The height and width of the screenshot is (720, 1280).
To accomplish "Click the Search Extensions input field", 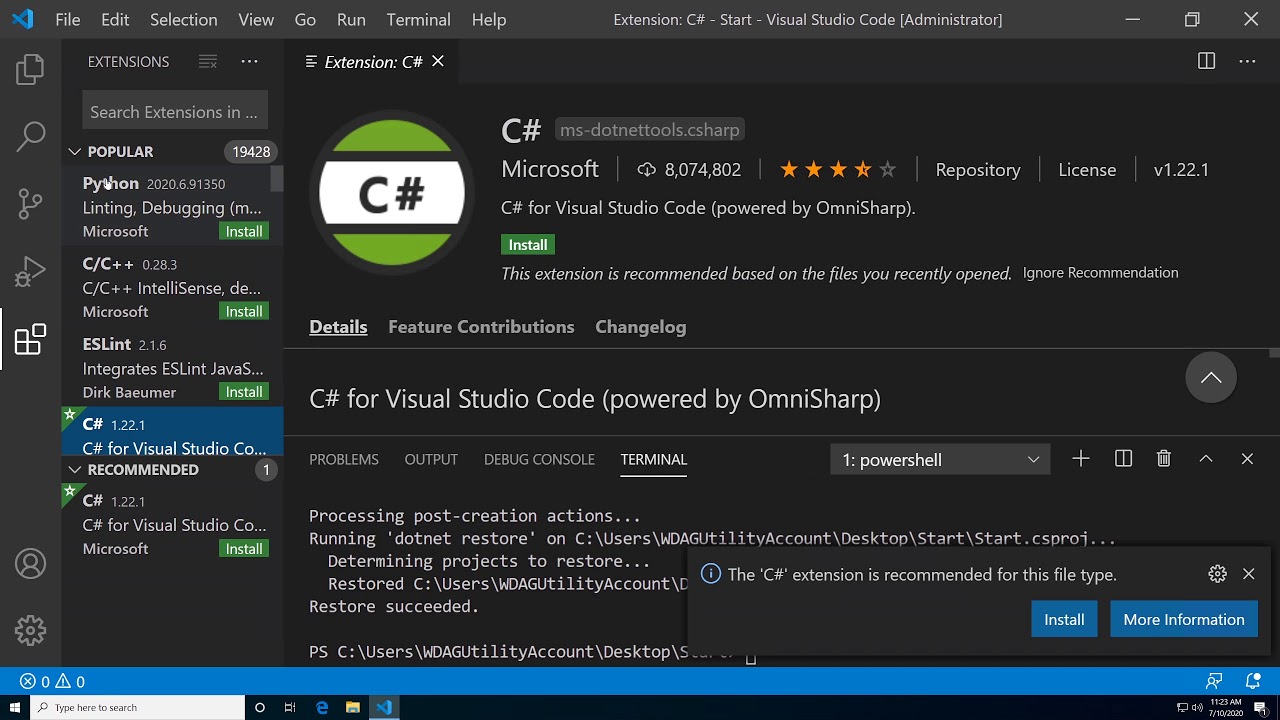I will pos(175,112).
